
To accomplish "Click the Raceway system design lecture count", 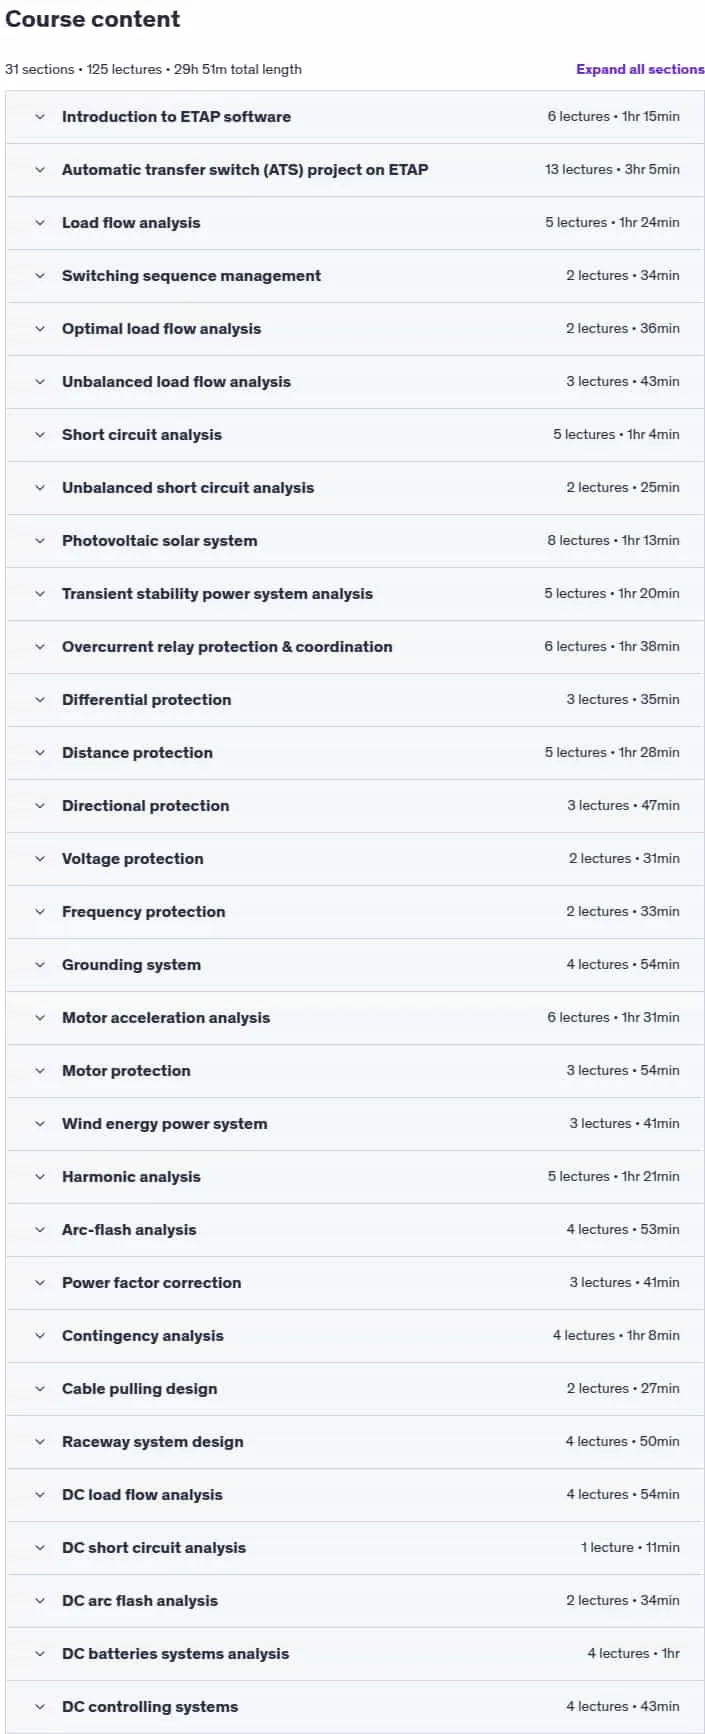I will 596,1442.
